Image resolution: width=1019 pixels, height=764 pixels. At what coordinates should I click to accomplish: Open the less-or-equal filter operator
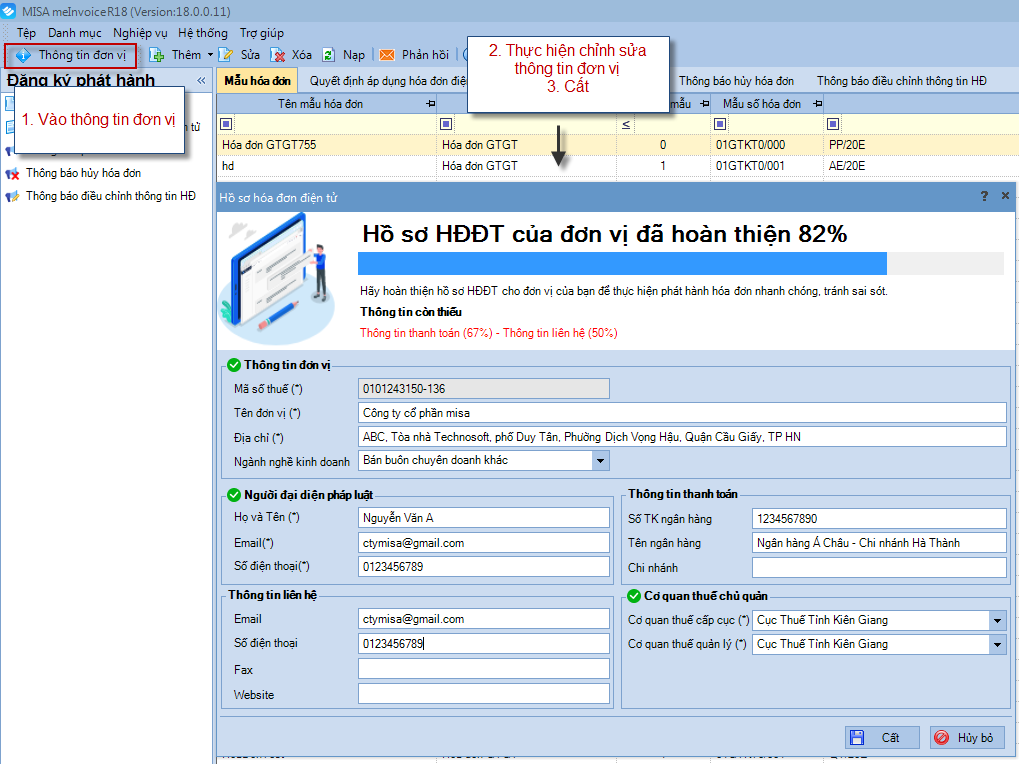tap(626, 124)
